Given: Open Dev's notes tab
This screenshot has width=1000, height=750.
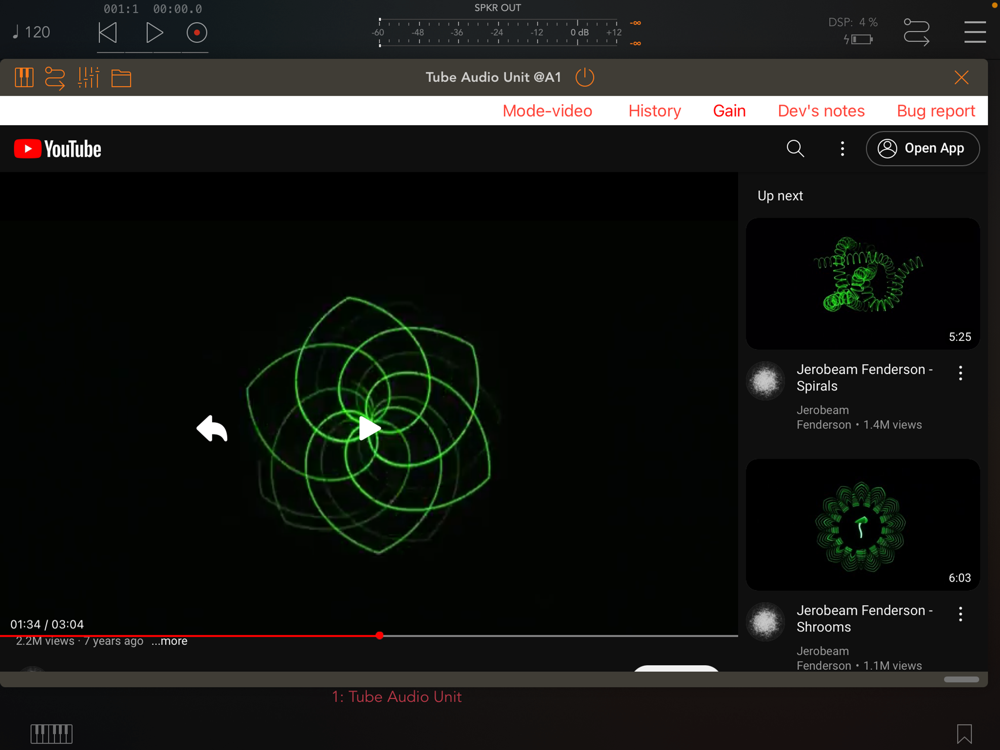Looking at the screenshot, I should pos(821,111).
